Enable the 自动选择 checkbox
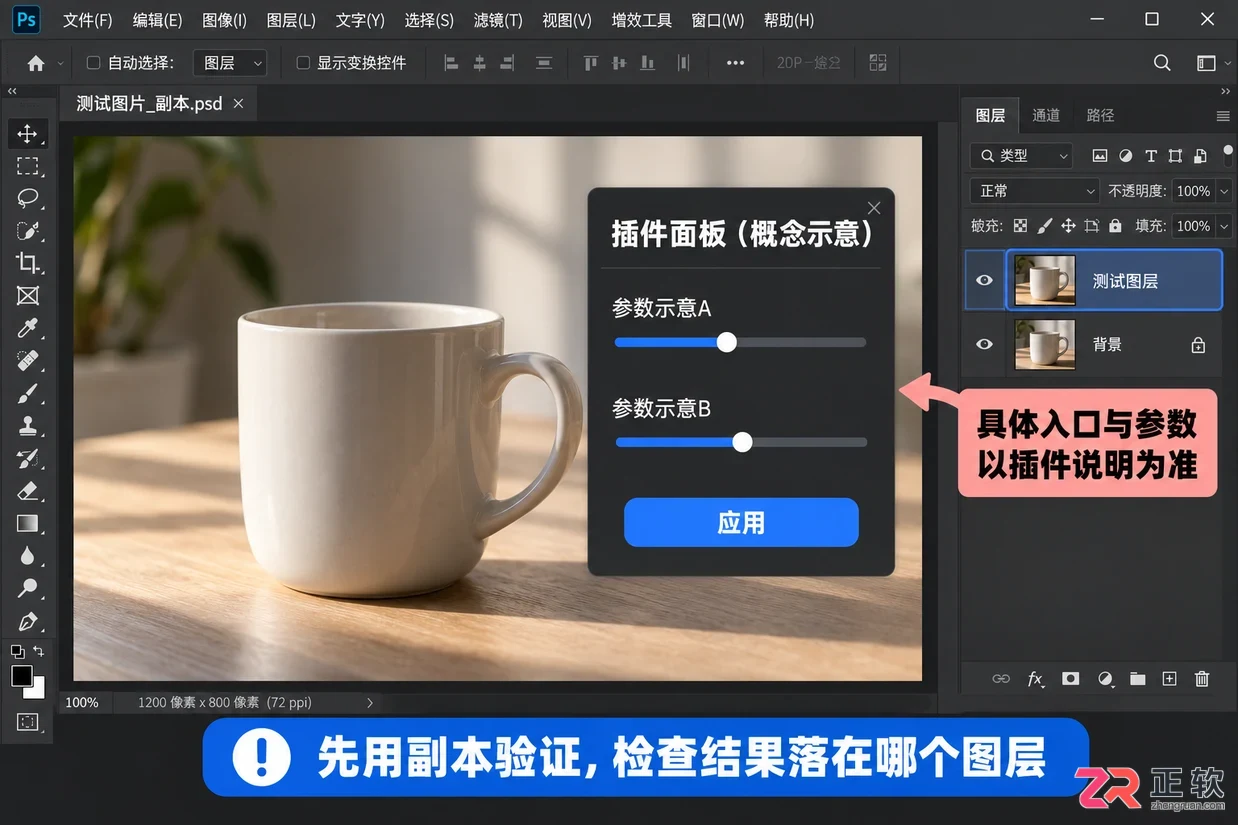1238x825 pixels. [x=93, y=63]
